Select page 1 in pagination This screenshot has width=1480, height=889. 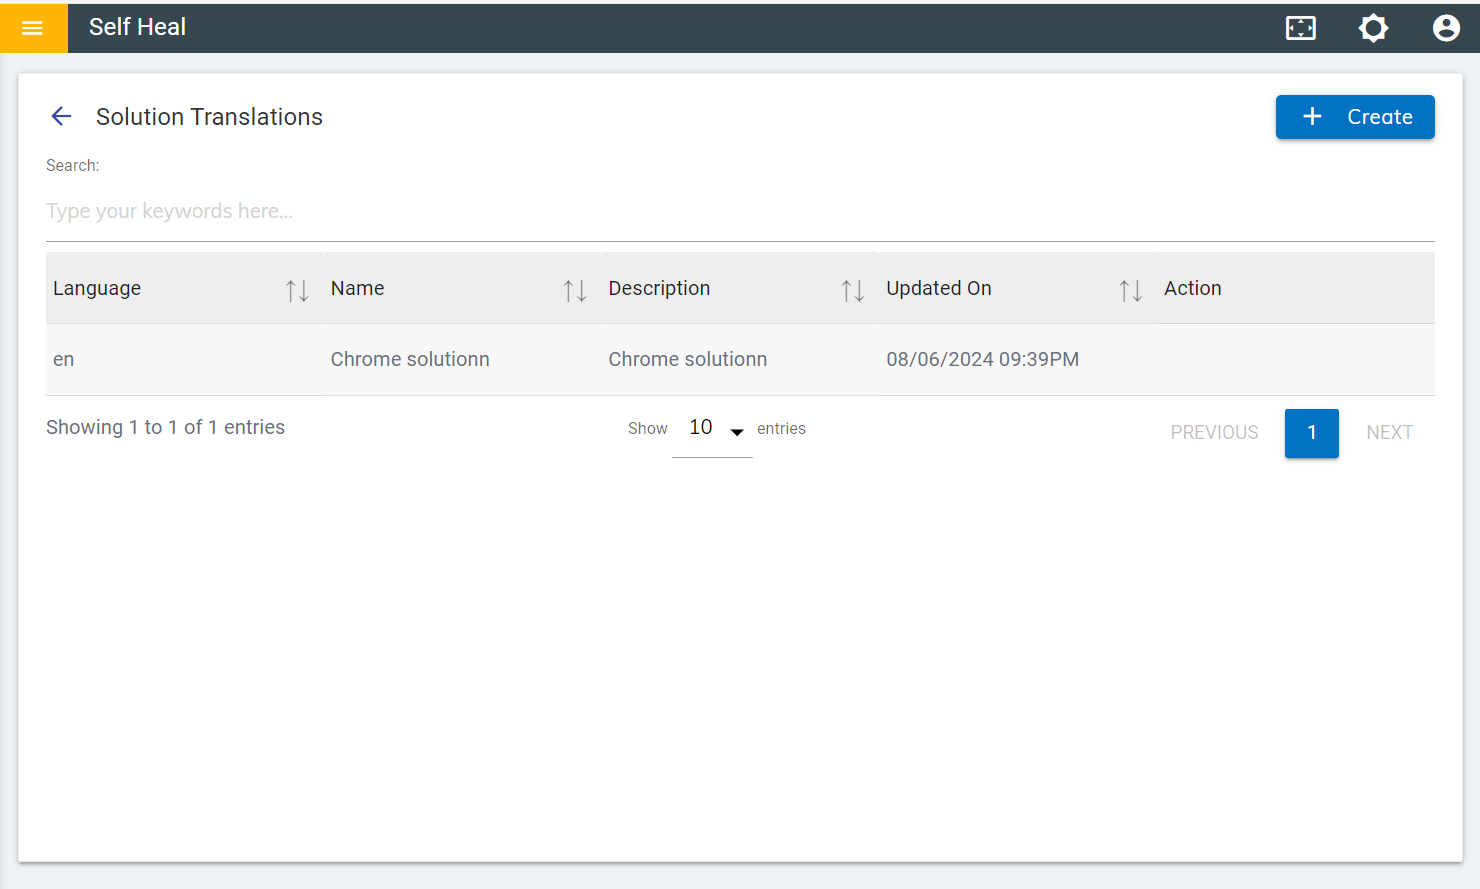[1311, 433]
